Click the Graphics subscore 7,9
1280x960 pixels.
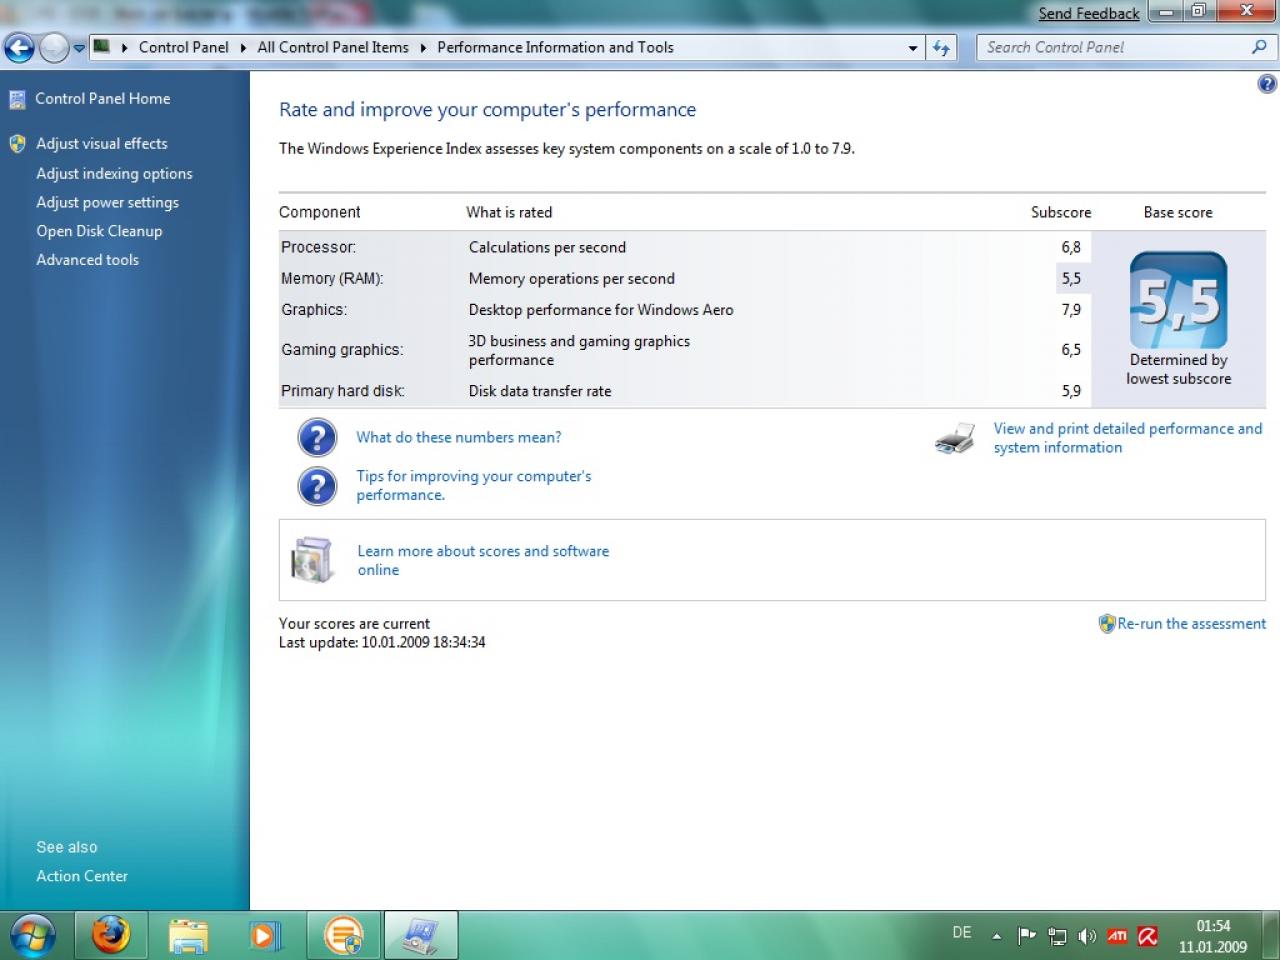point(1071,309)
